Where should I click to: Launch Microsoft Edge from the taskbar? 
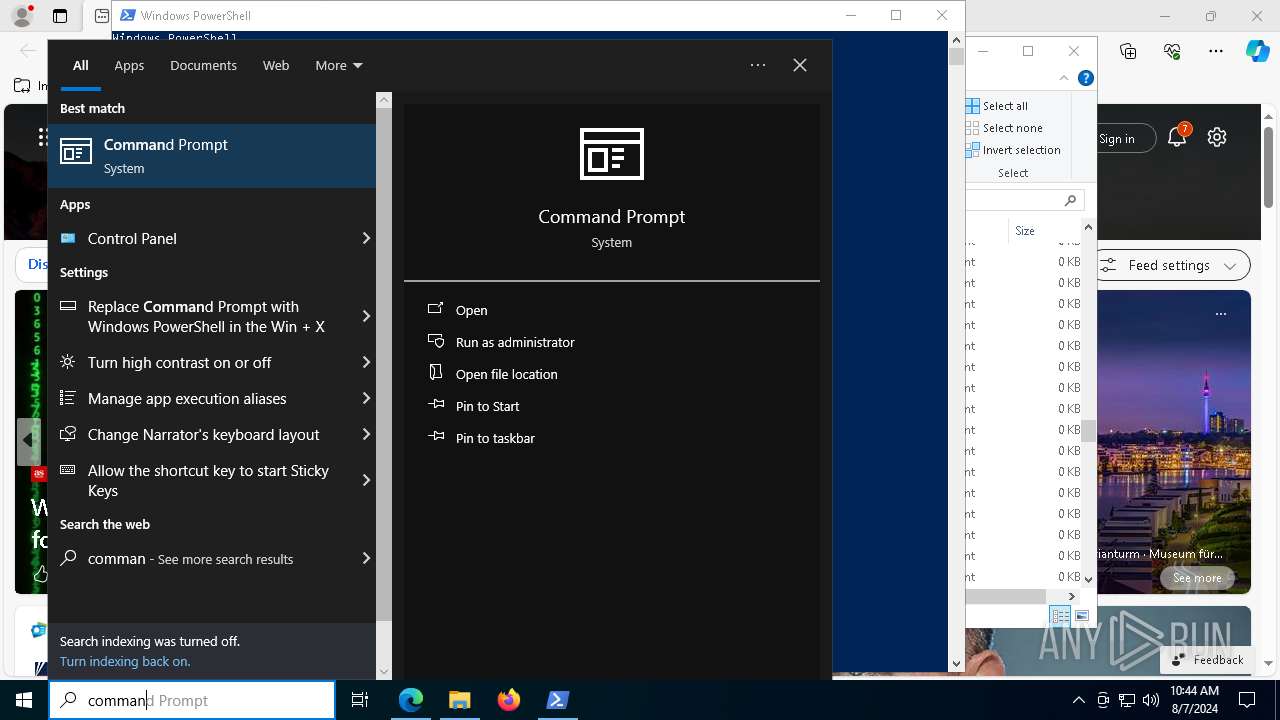point(411,700)
